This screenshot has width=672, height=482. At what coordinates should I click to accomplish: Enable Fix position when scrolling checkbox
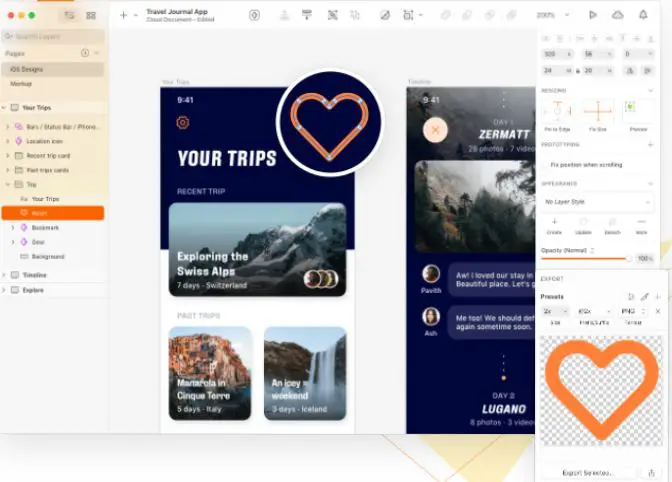[544, 164]
